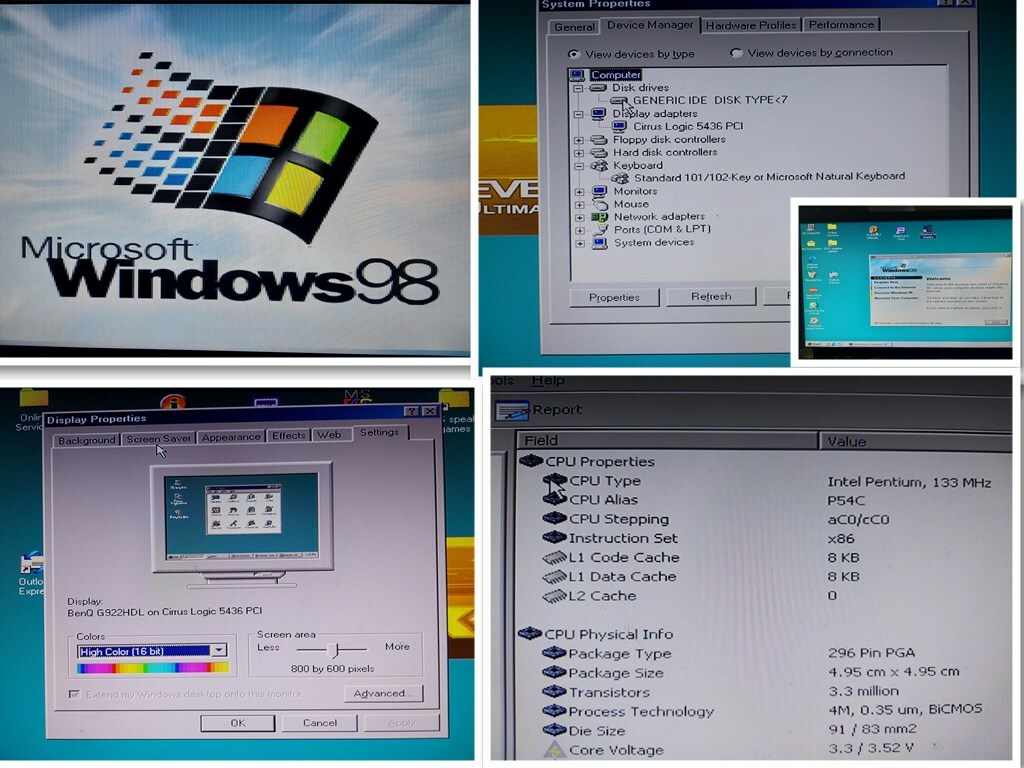Switch to the General tab
Image resolution: width=1024 pixels, height=768 pixels.
click(x=574, y=27)
